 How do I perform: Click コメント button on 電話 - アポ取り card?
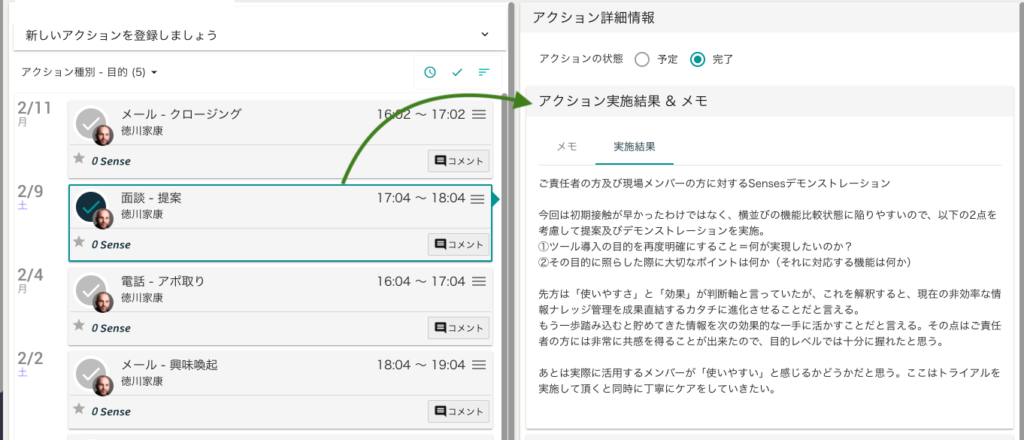(x=458, y=328)
